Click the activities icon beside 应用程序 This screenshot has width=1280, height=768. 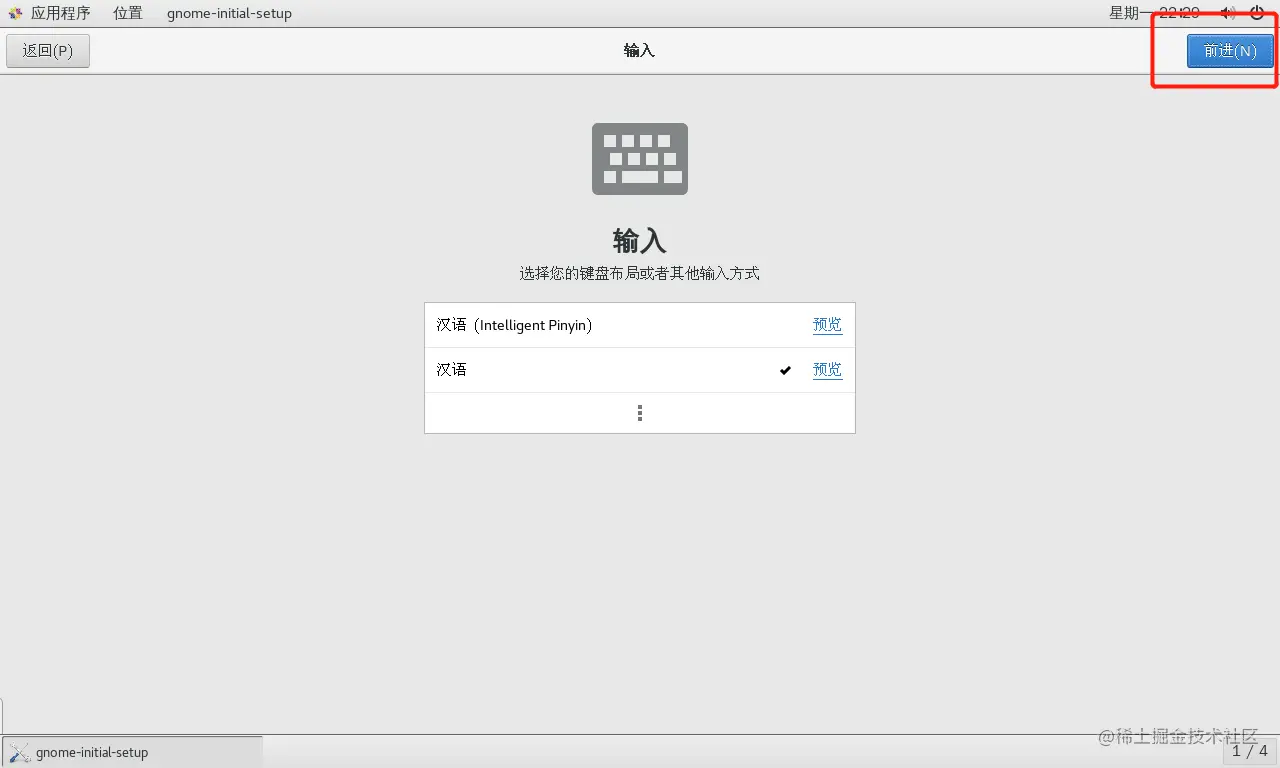[x=15, y=13]
